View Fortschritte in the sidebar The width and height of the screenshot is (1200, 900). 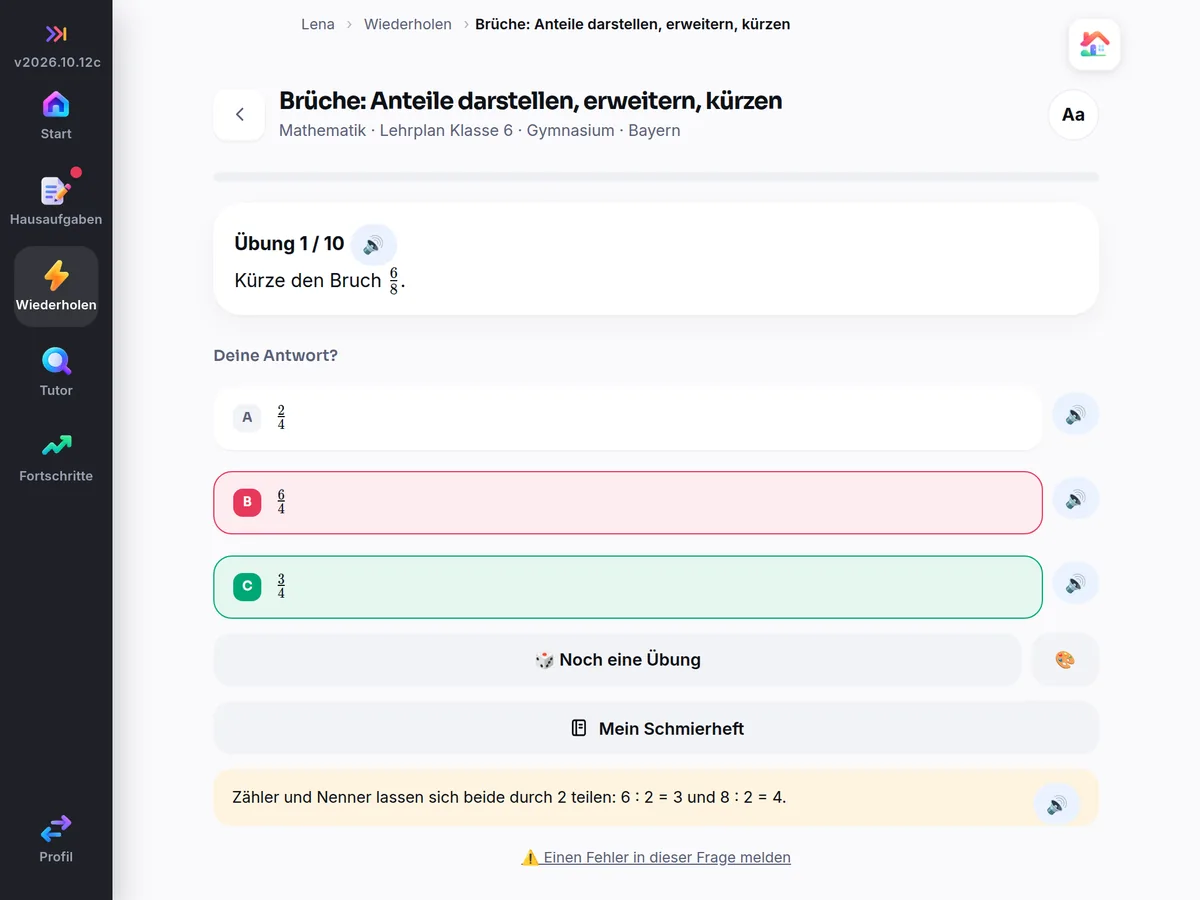pyautogui.click(x=56, y=459)
